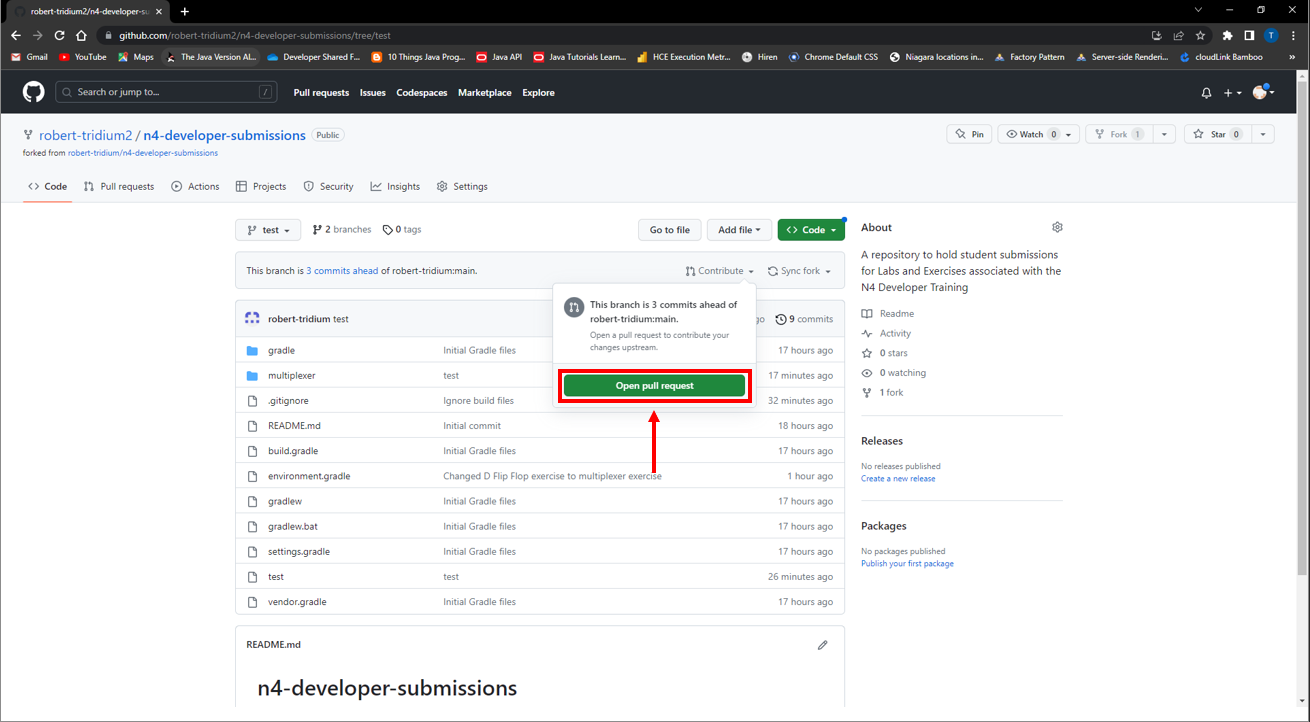Image resolution: width=1310 pixels, height=722 pixels.
Task: Open the repository Settings tab
Action: [x=462, y=187]
